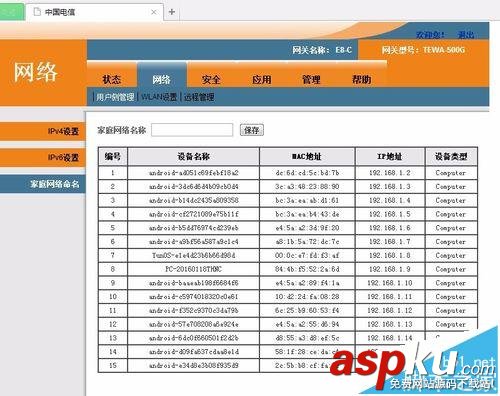
Task: Select IP address 192.168.1.8
Action: point(390,255)
